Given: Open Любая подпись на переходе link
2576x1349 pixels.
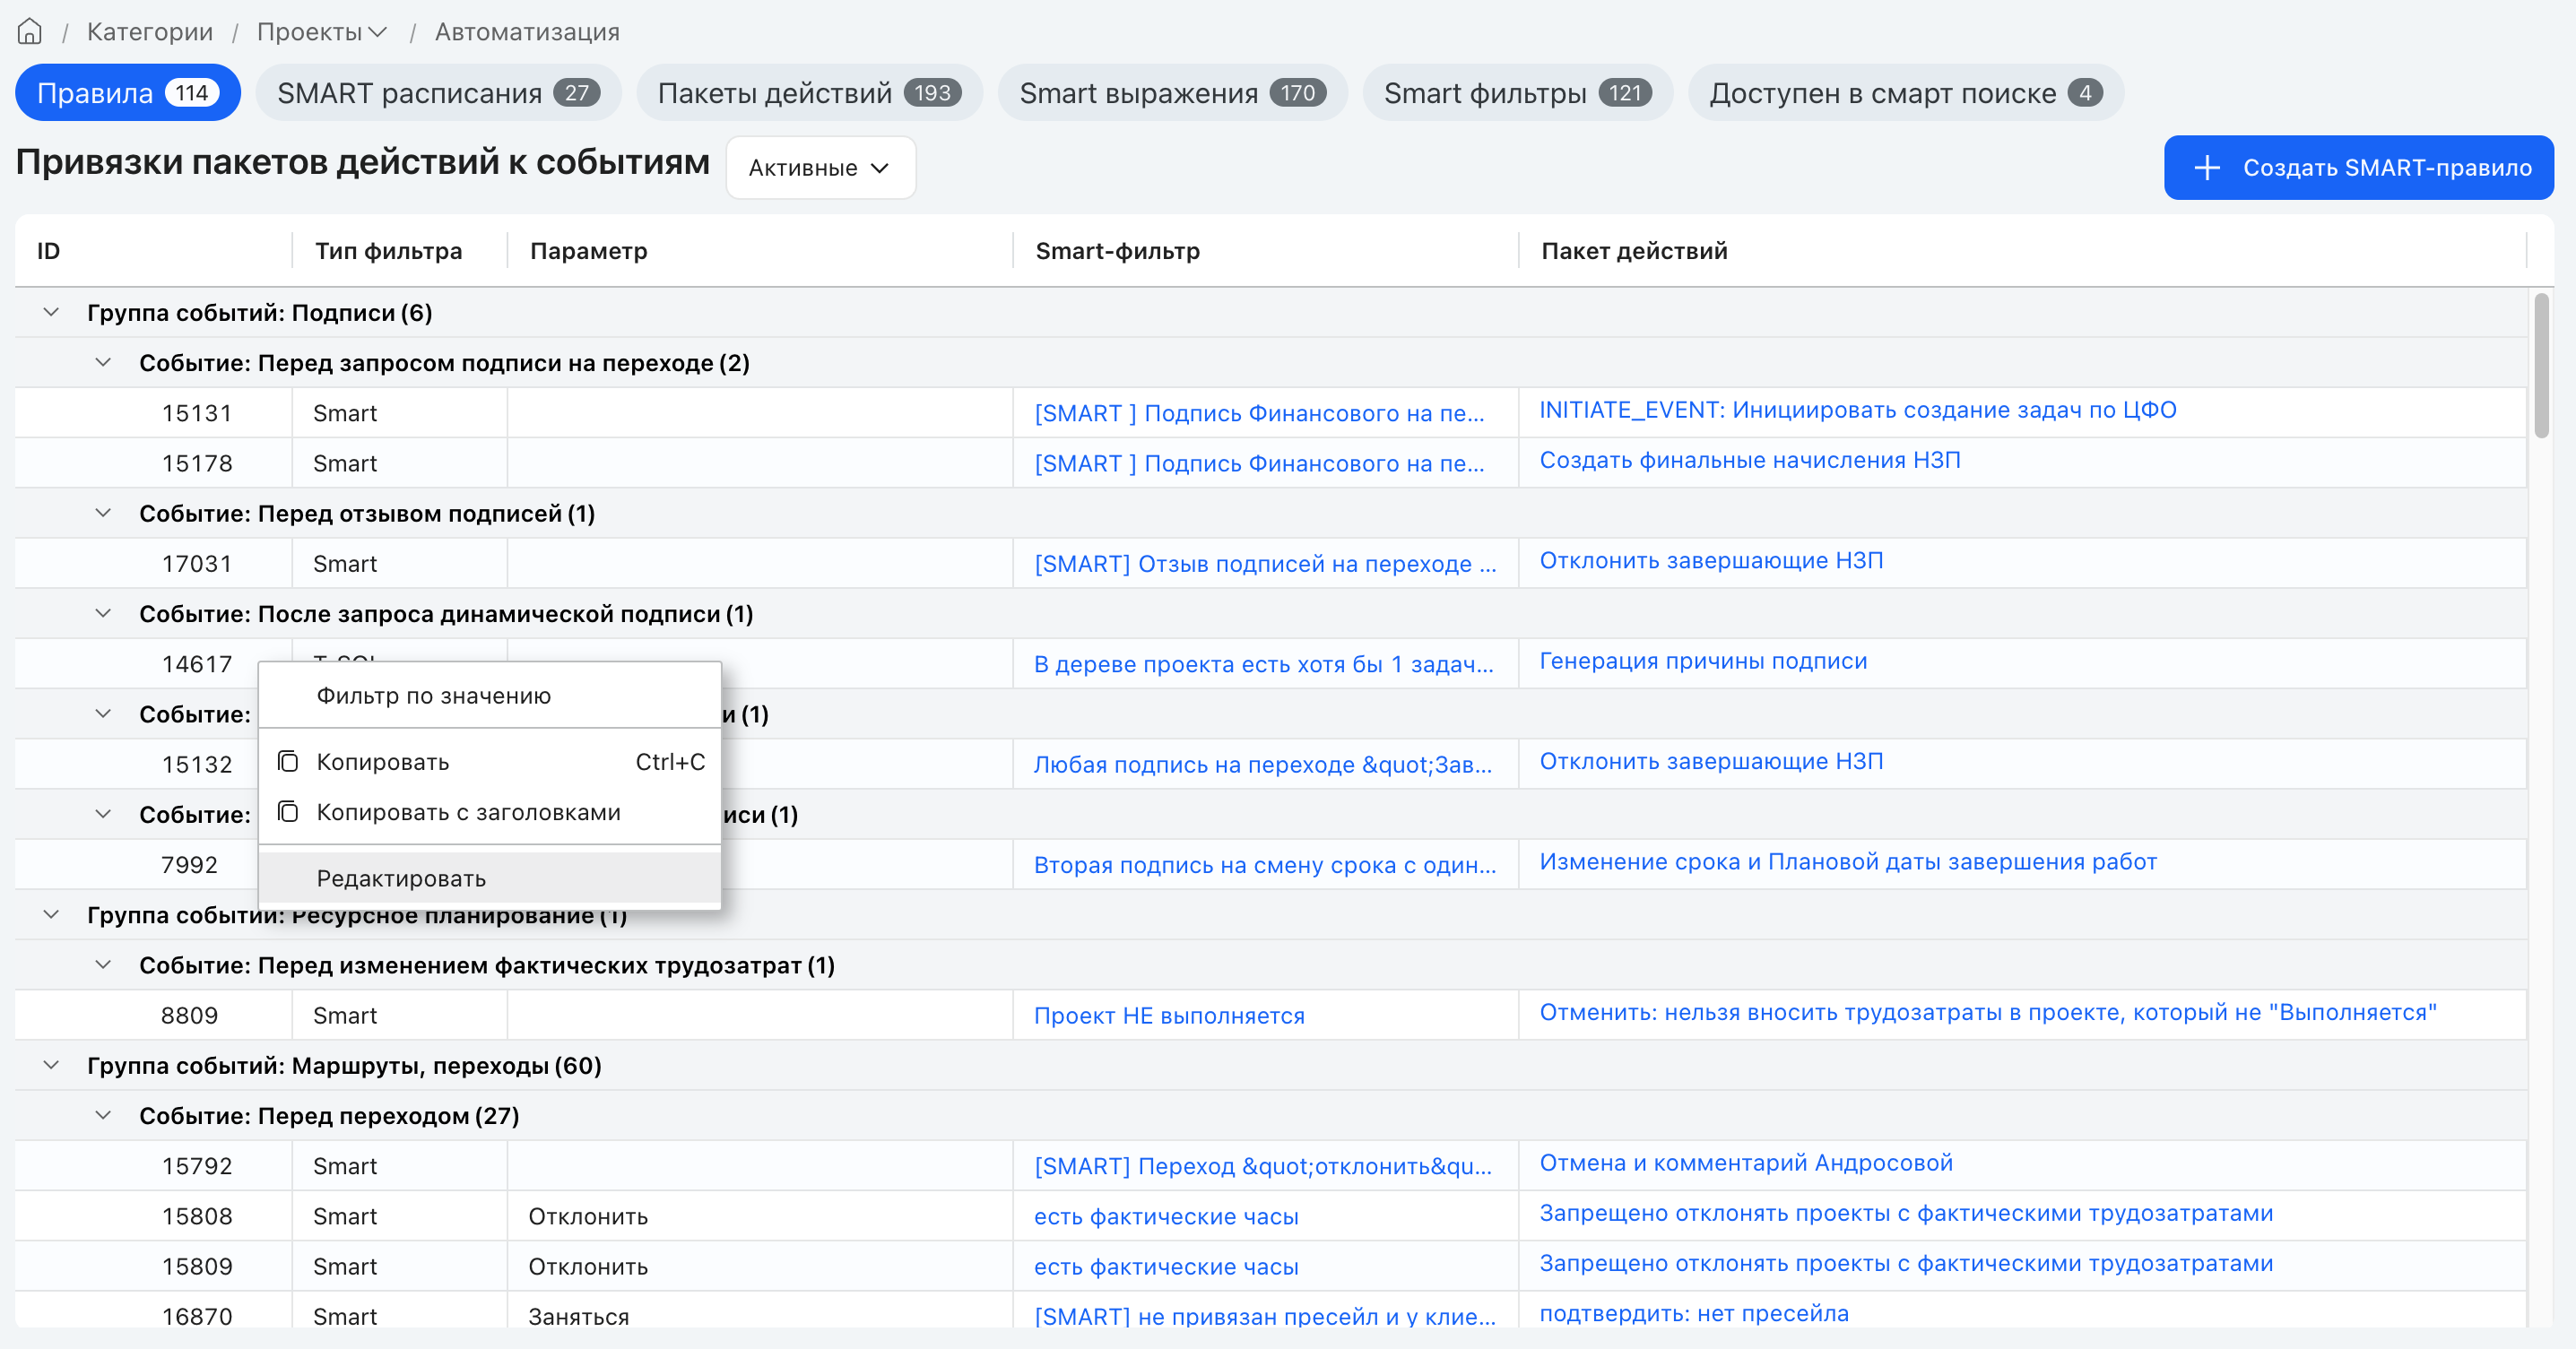Looking at the screenshot, I should coord(1263,765).
